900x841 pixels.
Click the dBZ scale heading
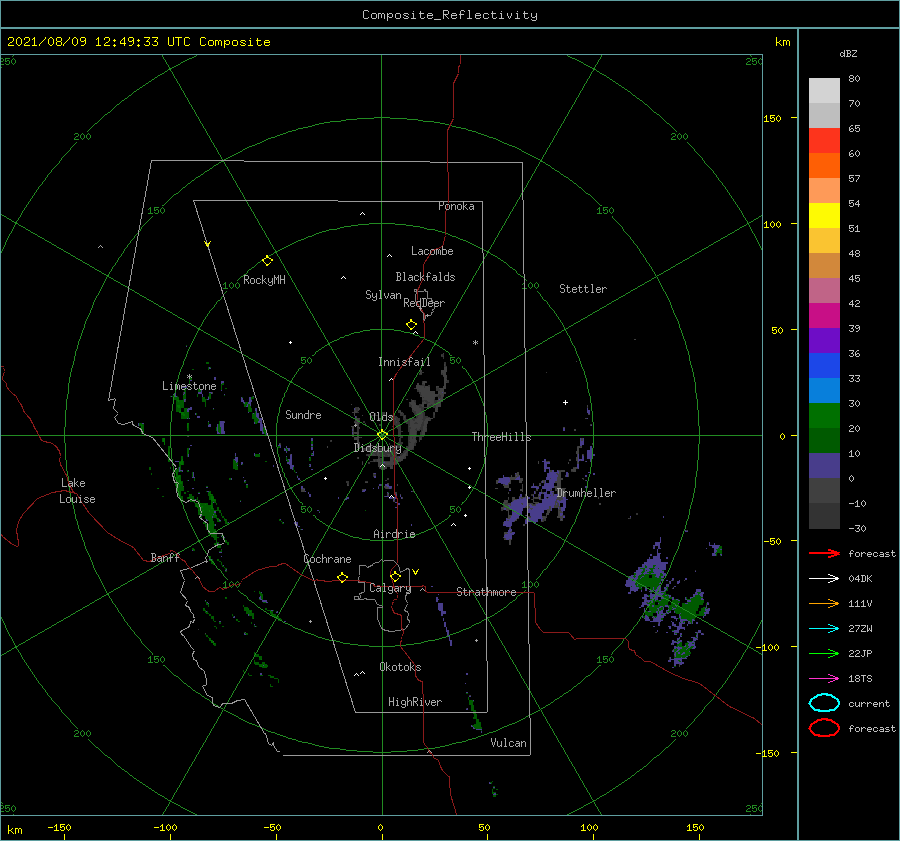point(848,54)
